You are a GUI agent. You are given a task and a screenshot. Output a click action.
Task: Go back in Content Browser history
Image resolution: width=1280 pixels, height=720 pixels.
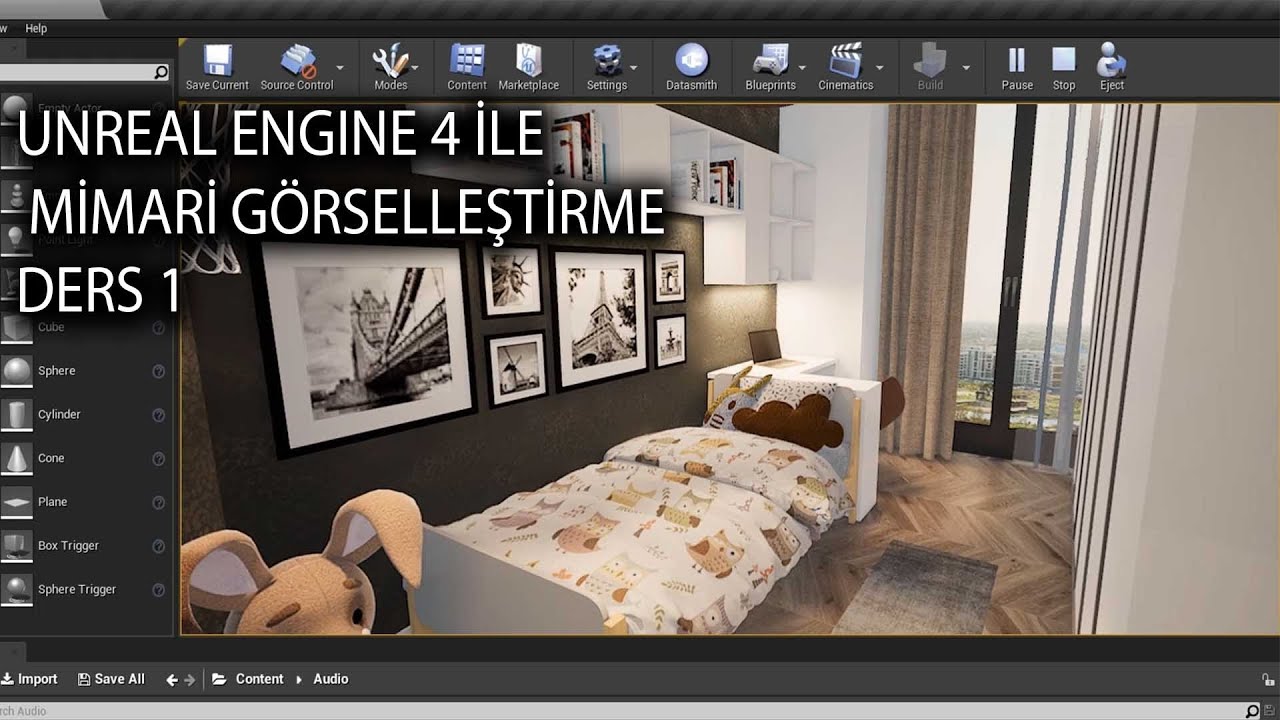point(172,680)
